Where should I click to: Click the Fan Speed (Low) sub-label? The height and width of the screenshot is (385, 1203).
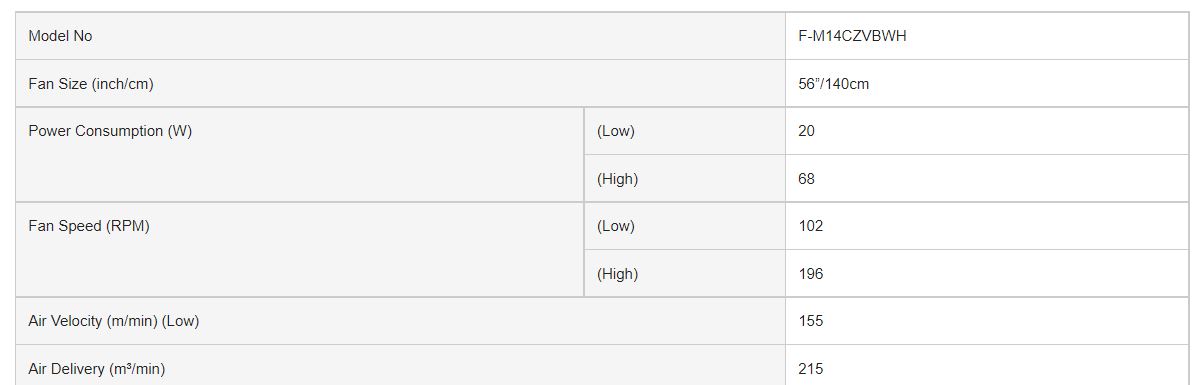615,226
